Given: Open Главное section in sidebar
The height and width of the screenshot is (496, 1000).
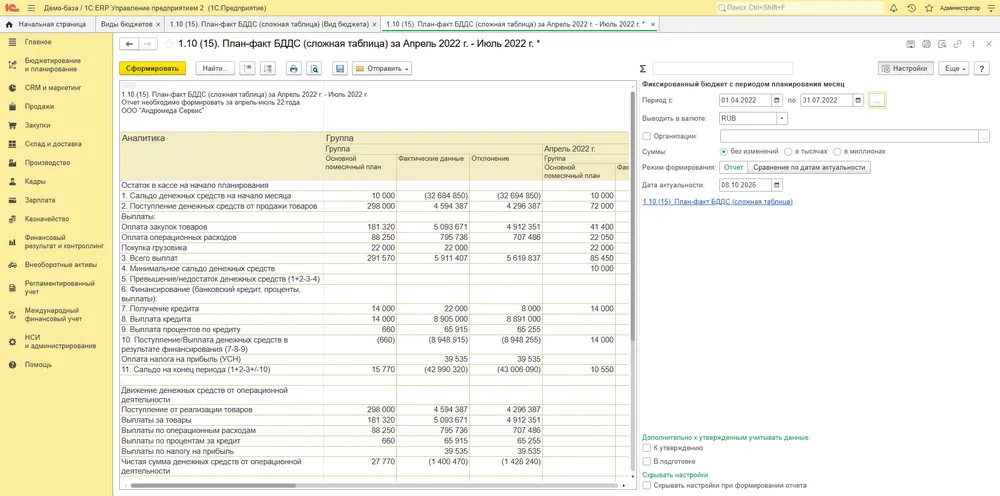Looking at the screenshot, I should tap(38, 42).
